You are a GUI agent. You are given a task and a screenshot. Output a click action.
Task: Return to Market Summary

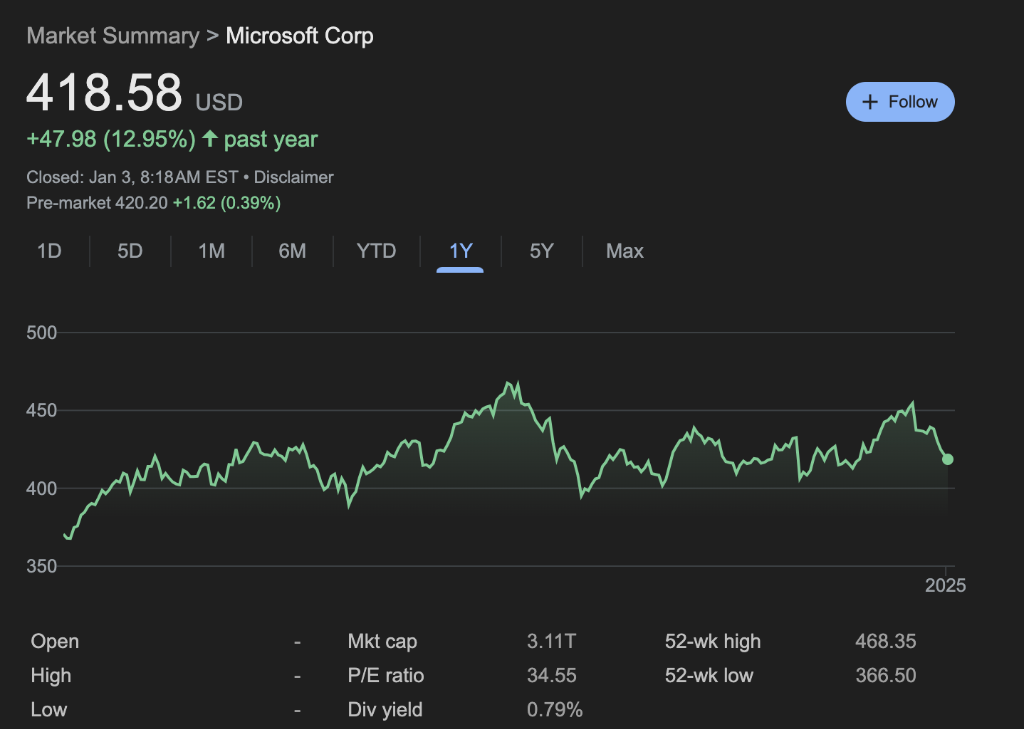(x=112, y=35)
